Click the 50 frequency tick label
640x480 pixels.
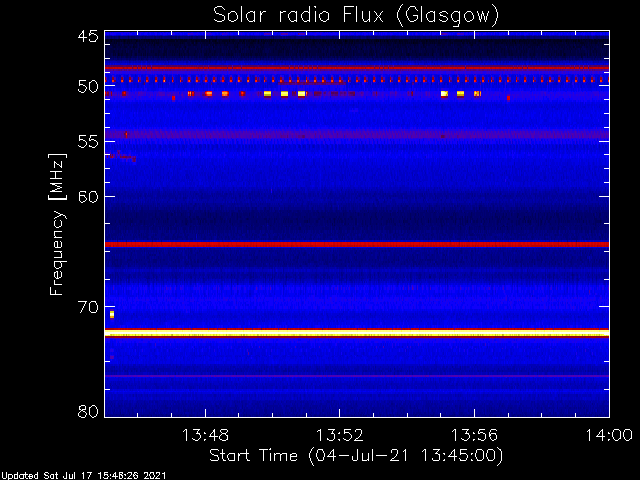(88, 87)
